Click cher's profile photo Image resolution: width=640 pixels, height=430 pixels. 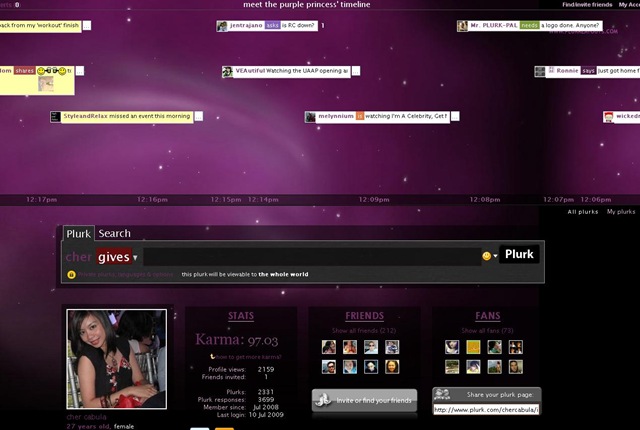[117, 359]
